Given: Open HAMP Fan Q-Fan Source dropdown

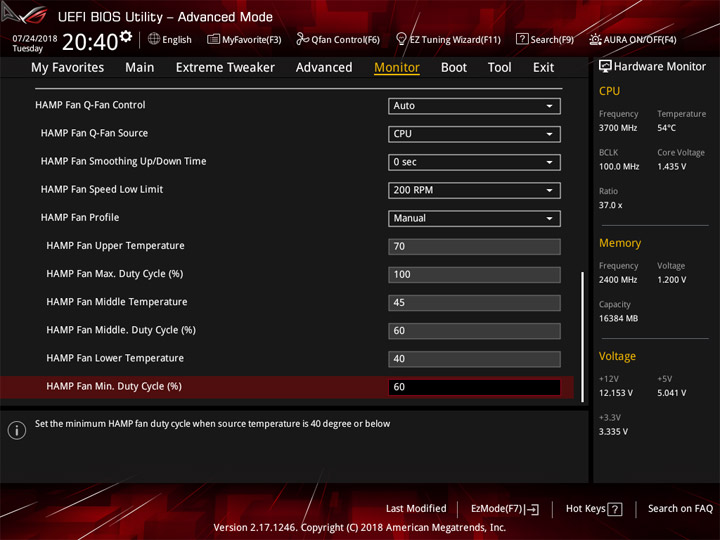Looking at the screenshot, I should pyautogui.click(x=474, y=134).
